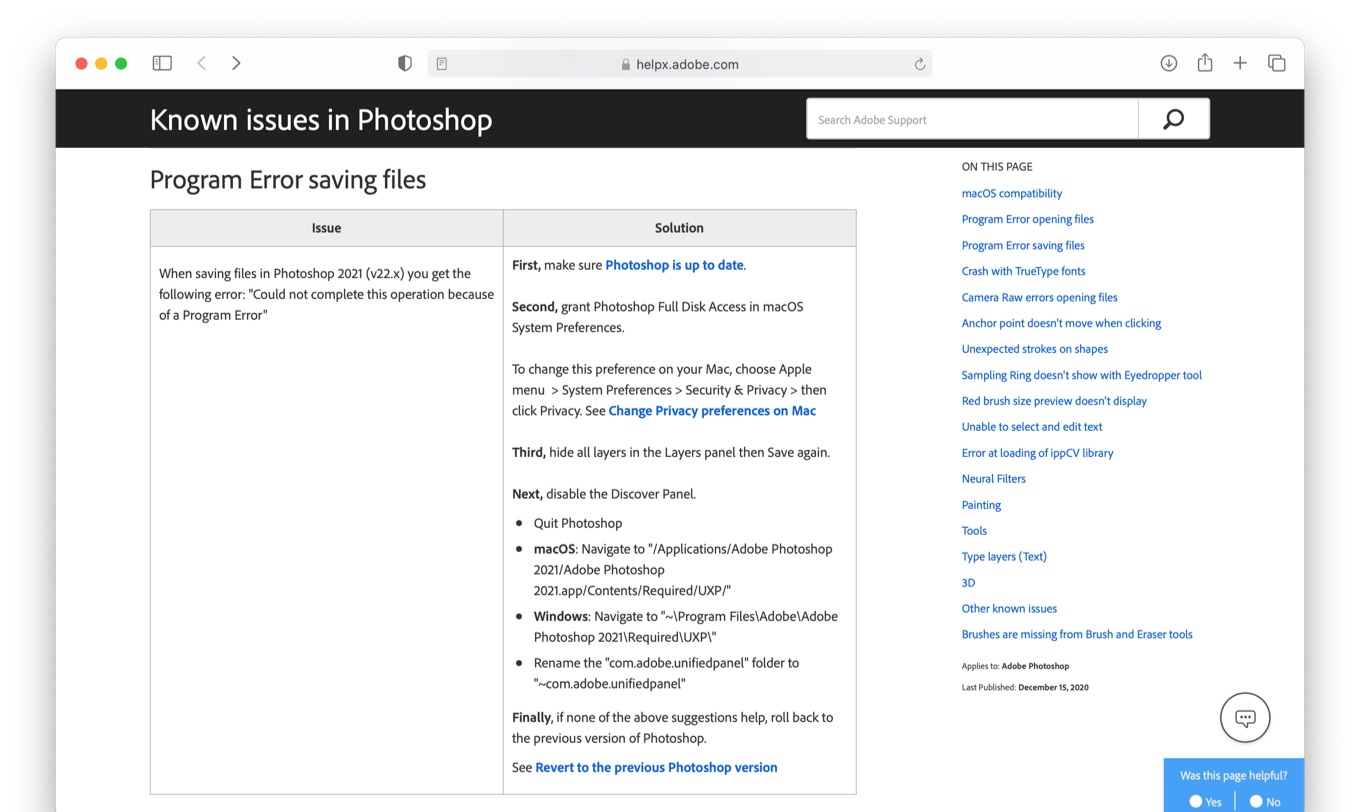Select No for page helpful
Image resolution: width=1360 pixels, height=812 pixels.
tap(1256, 800)
